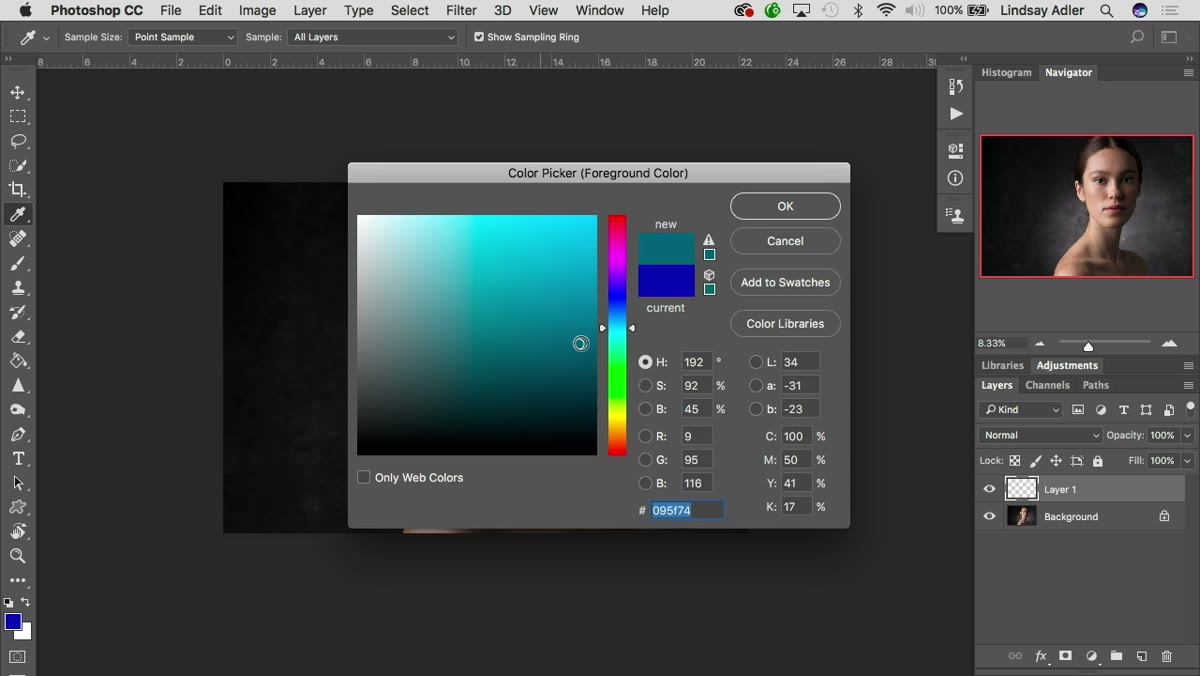
Task: Click OK in Color Picker
Action: [x=785, y=206]
